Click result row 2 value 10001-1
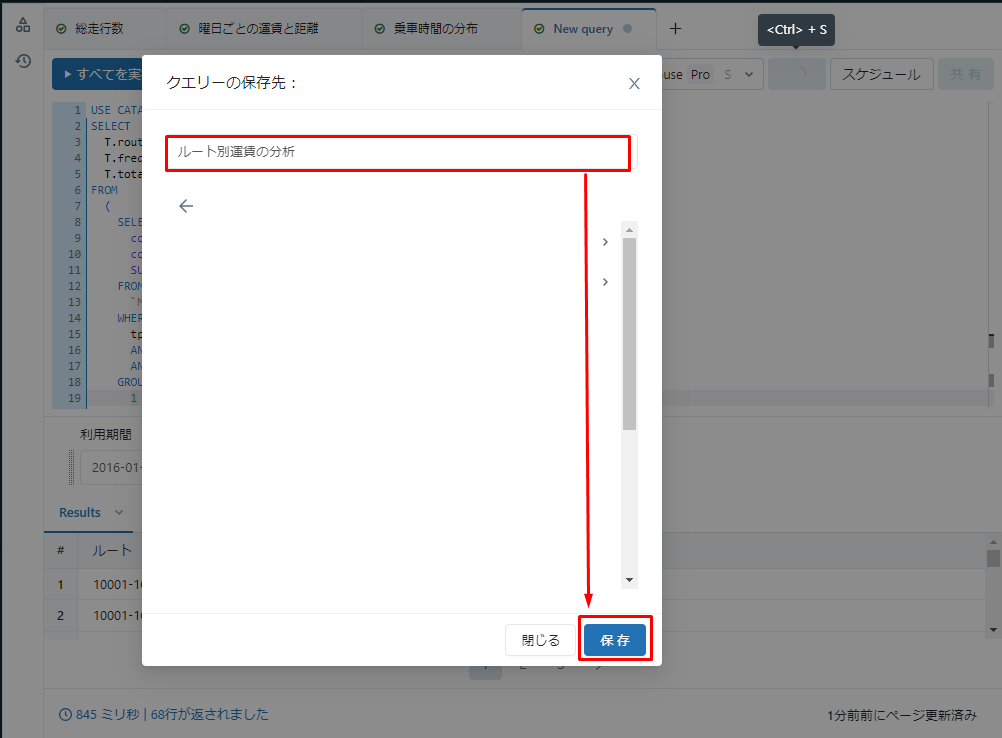Image resolution: width=1002 pixels, height=738 pixels. [118, 615]
